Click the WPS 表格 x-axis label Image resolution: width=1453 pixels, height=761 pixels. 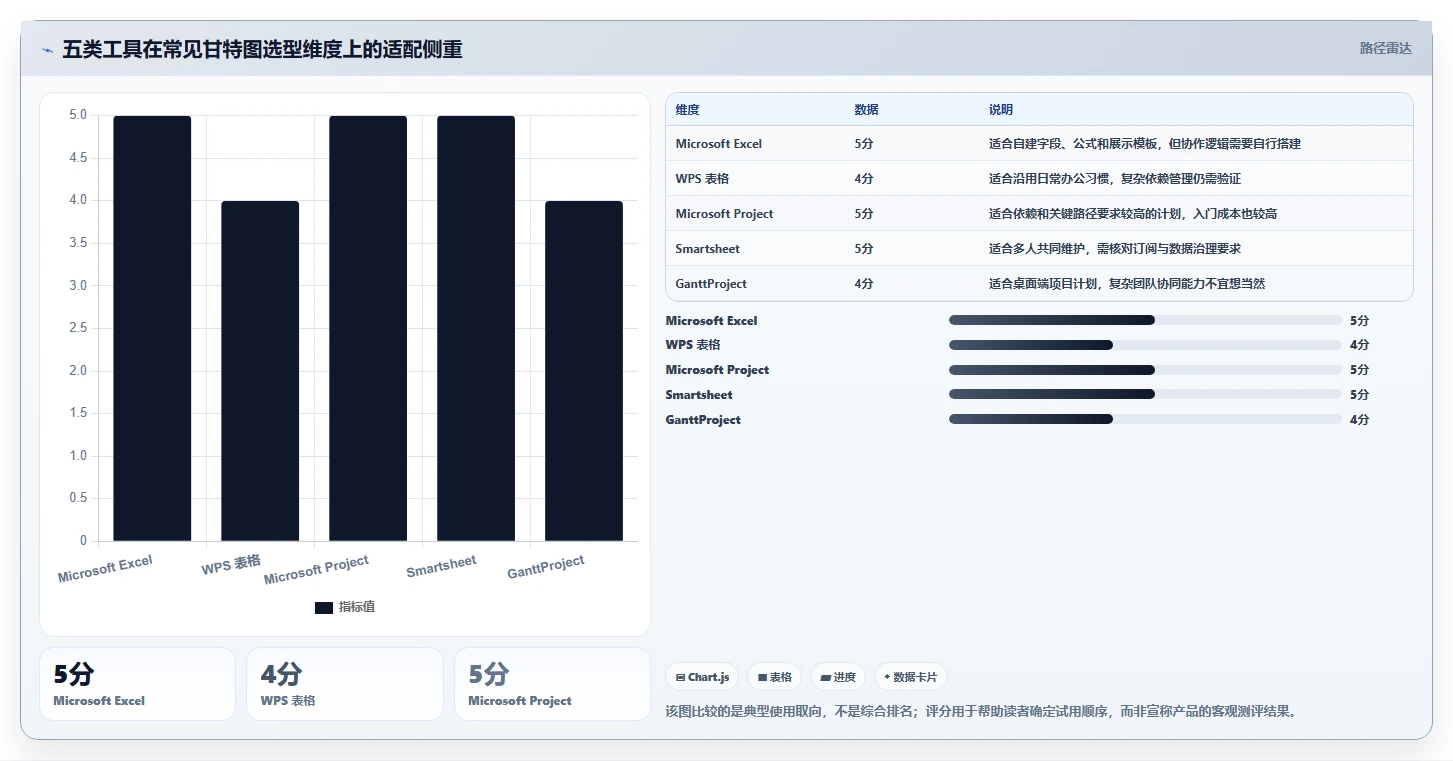tap(231, 564)
